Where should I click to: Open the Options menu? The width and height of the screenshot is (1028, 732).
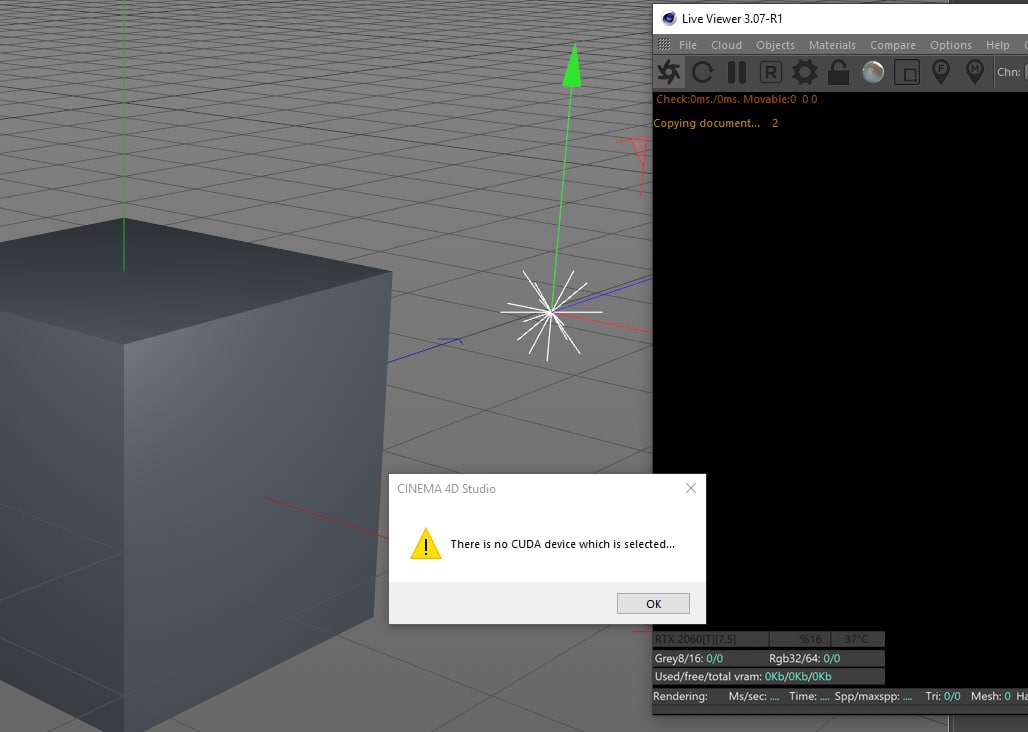point(951,45)
